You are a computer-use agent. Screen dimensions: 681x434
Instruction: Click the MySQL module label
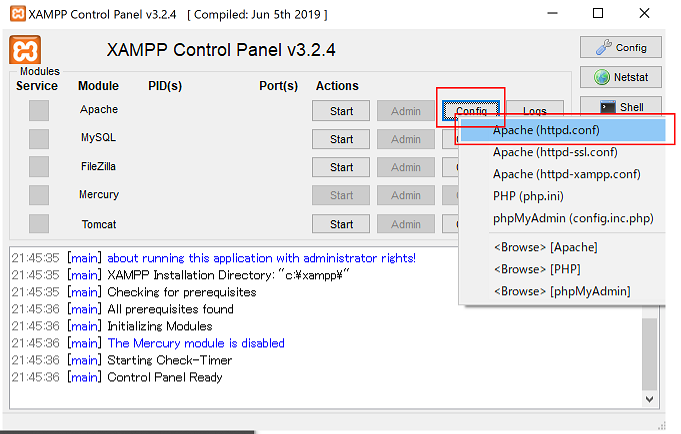(x=99, y=138)
